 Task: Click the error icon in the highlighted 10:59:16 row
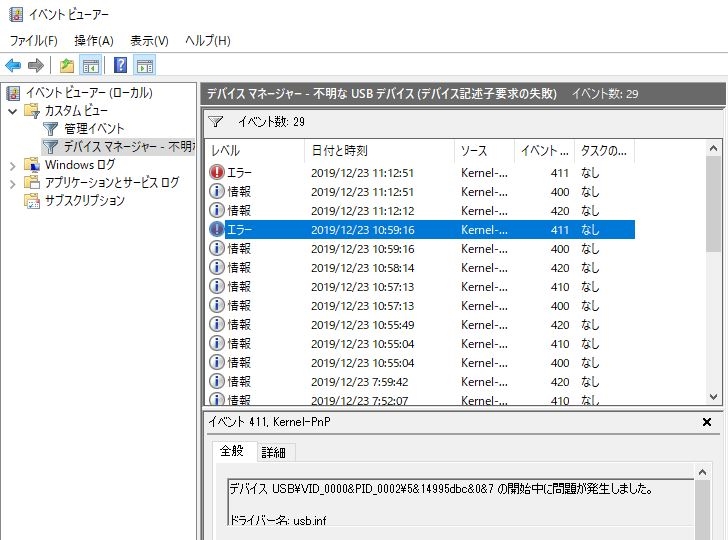pos(217,229)
